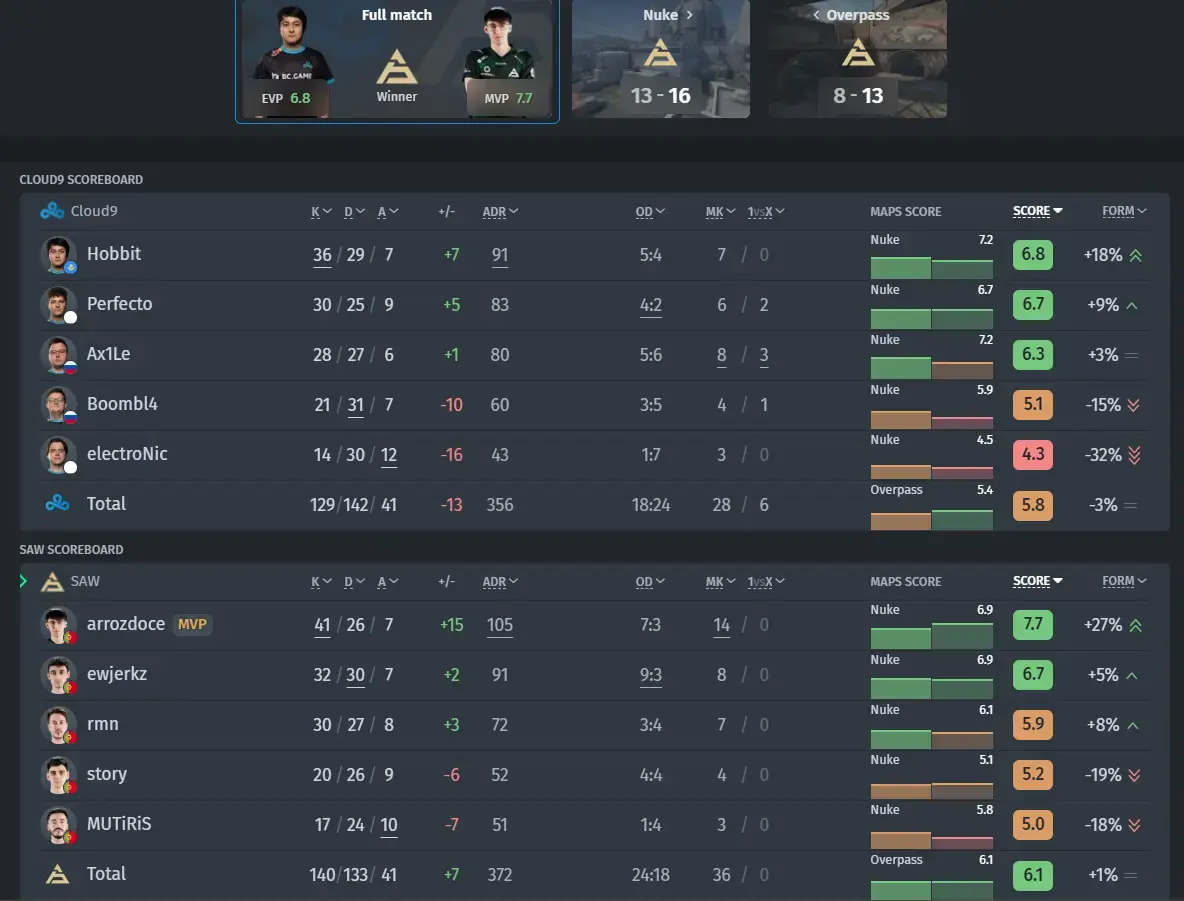Viewport: 1184px width, 901px height.
Task: Open ewjerkz's player avatar
Action: pyautogui.click(x=57, y=674)
